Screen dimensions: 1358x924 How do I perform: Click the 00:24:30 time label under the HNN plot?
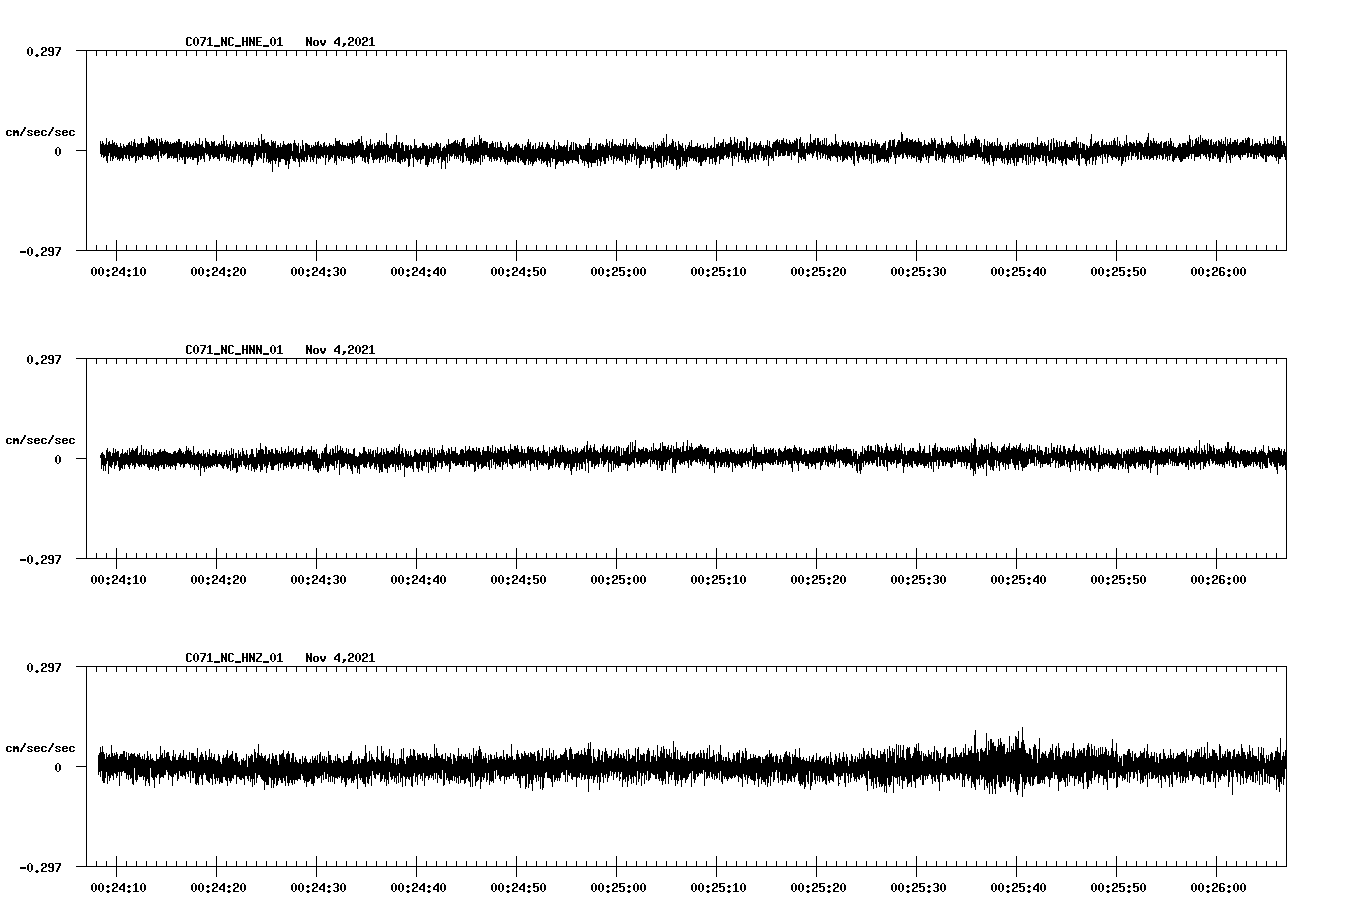pyautogui.click(x=318, y=580)
